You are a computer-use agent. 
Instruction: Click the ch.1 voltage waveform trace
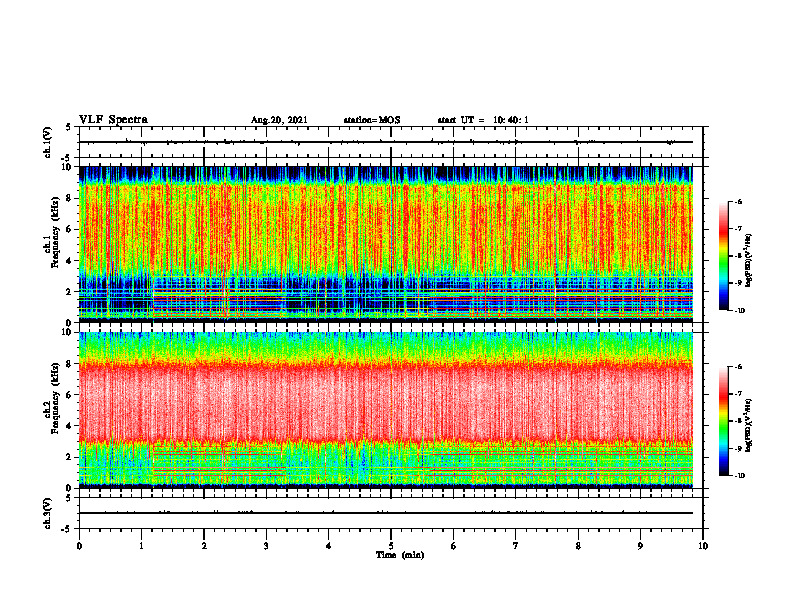pos(386,142)
